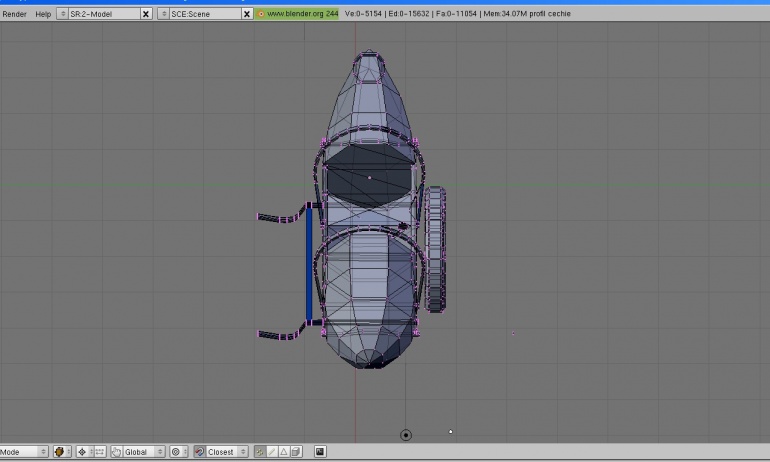Open the draw type shading selector
Image resolution: width=770 pixels, height=462 pixels.
tap(62, 452)
